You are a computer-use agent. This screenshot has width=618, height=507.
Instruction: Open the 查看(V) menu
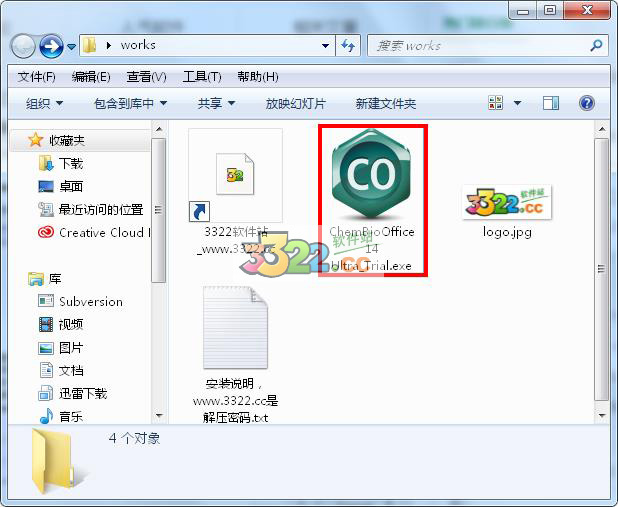click(146, 76)
